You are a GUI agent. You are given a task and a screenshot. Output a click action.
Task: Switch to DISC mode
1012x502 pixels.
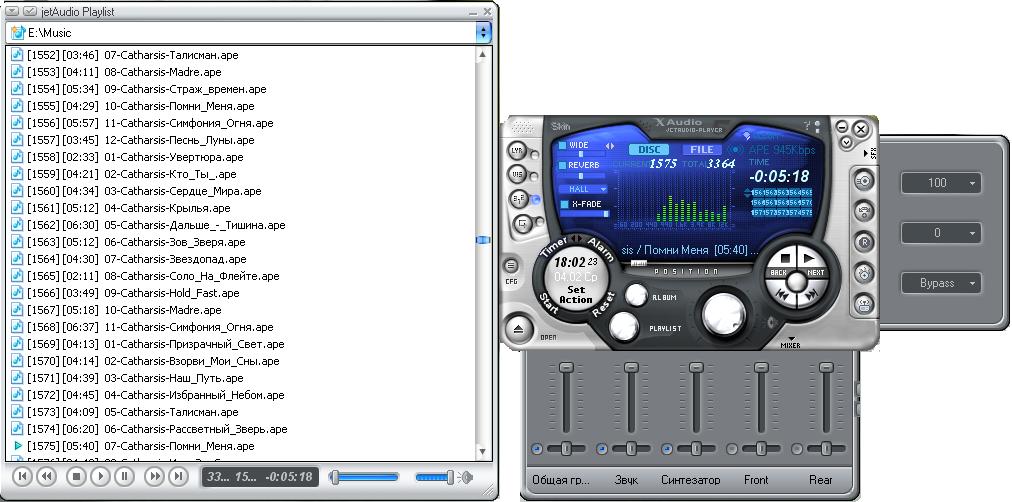(649, 150)
